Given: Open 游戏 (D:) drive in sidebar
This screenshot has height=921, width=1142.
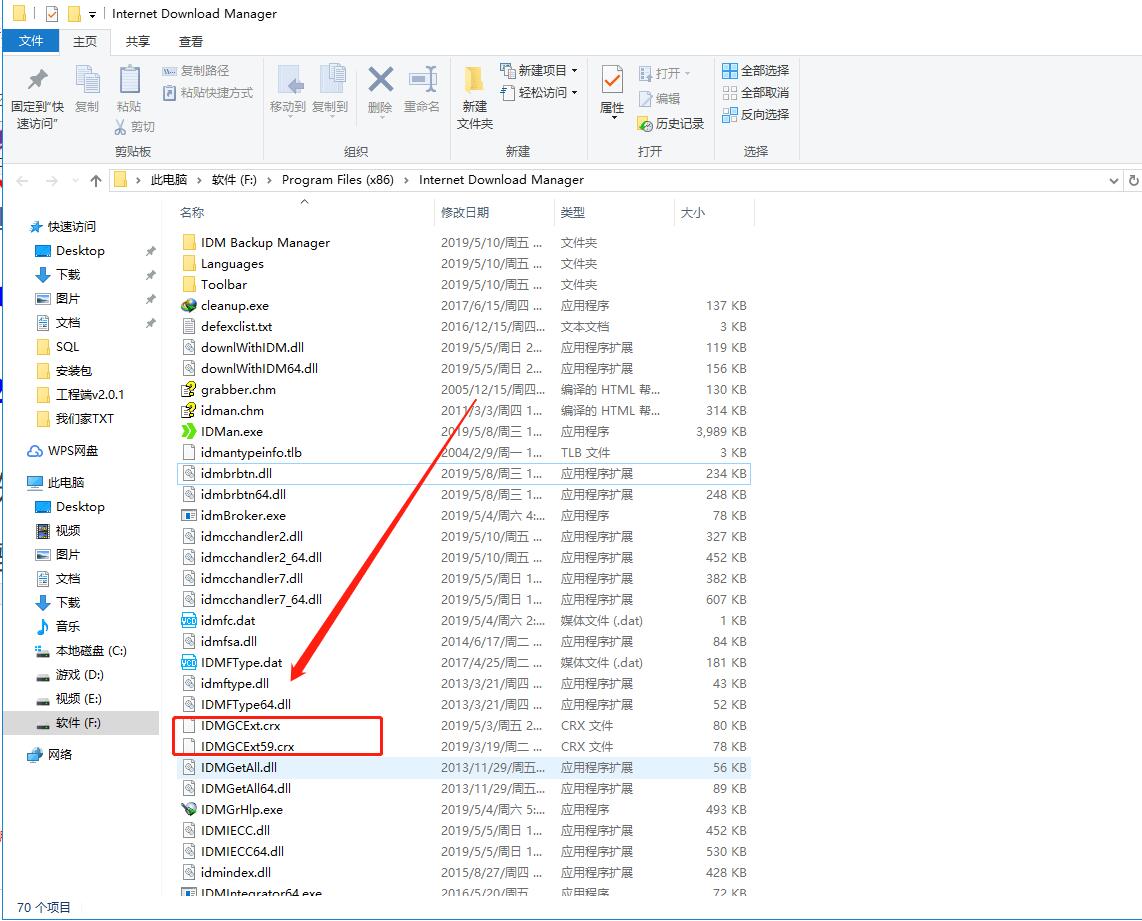Looking at the screenshot, I should (79, 675).
